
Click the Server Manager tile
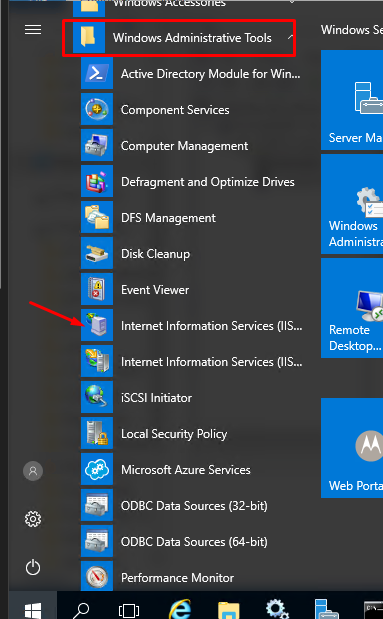coord(352,100)
